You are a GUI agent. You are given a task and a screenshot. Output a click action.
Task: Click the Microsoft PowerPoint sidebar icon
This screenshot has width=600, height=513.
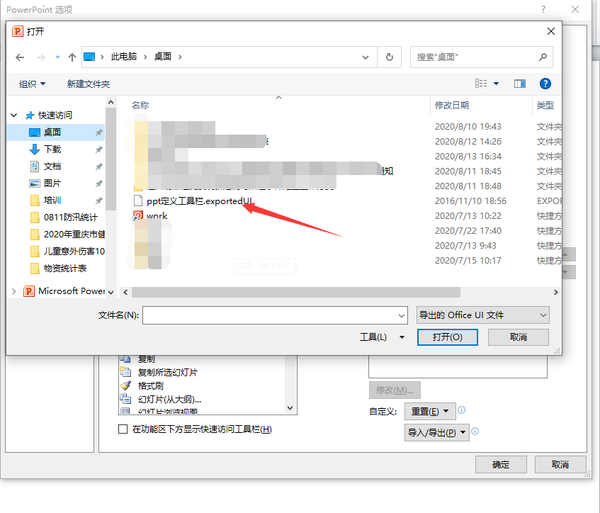click(x=29, y=291)
